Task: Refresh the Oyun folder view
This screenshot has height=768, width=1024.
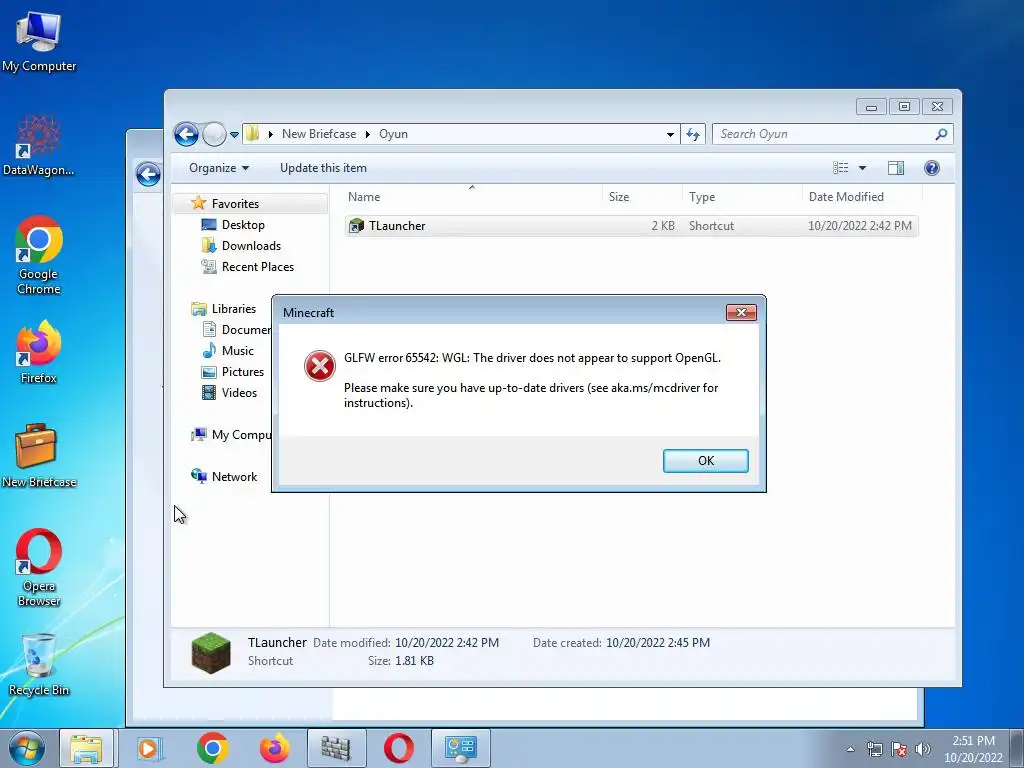Action: 693,135
